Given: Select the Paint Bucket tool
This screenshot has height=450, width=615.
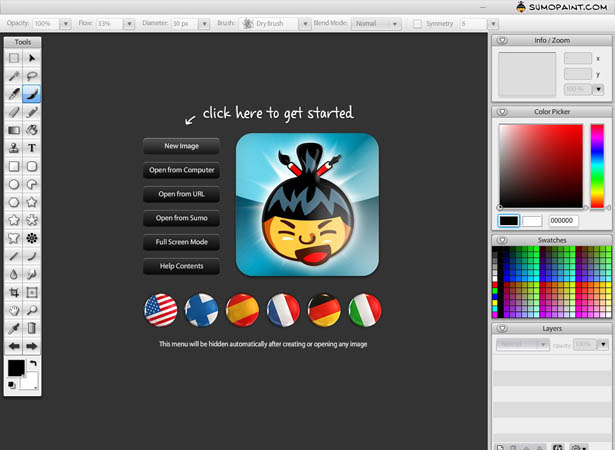Looking at the screenshot, I should [x=32, y=130].
